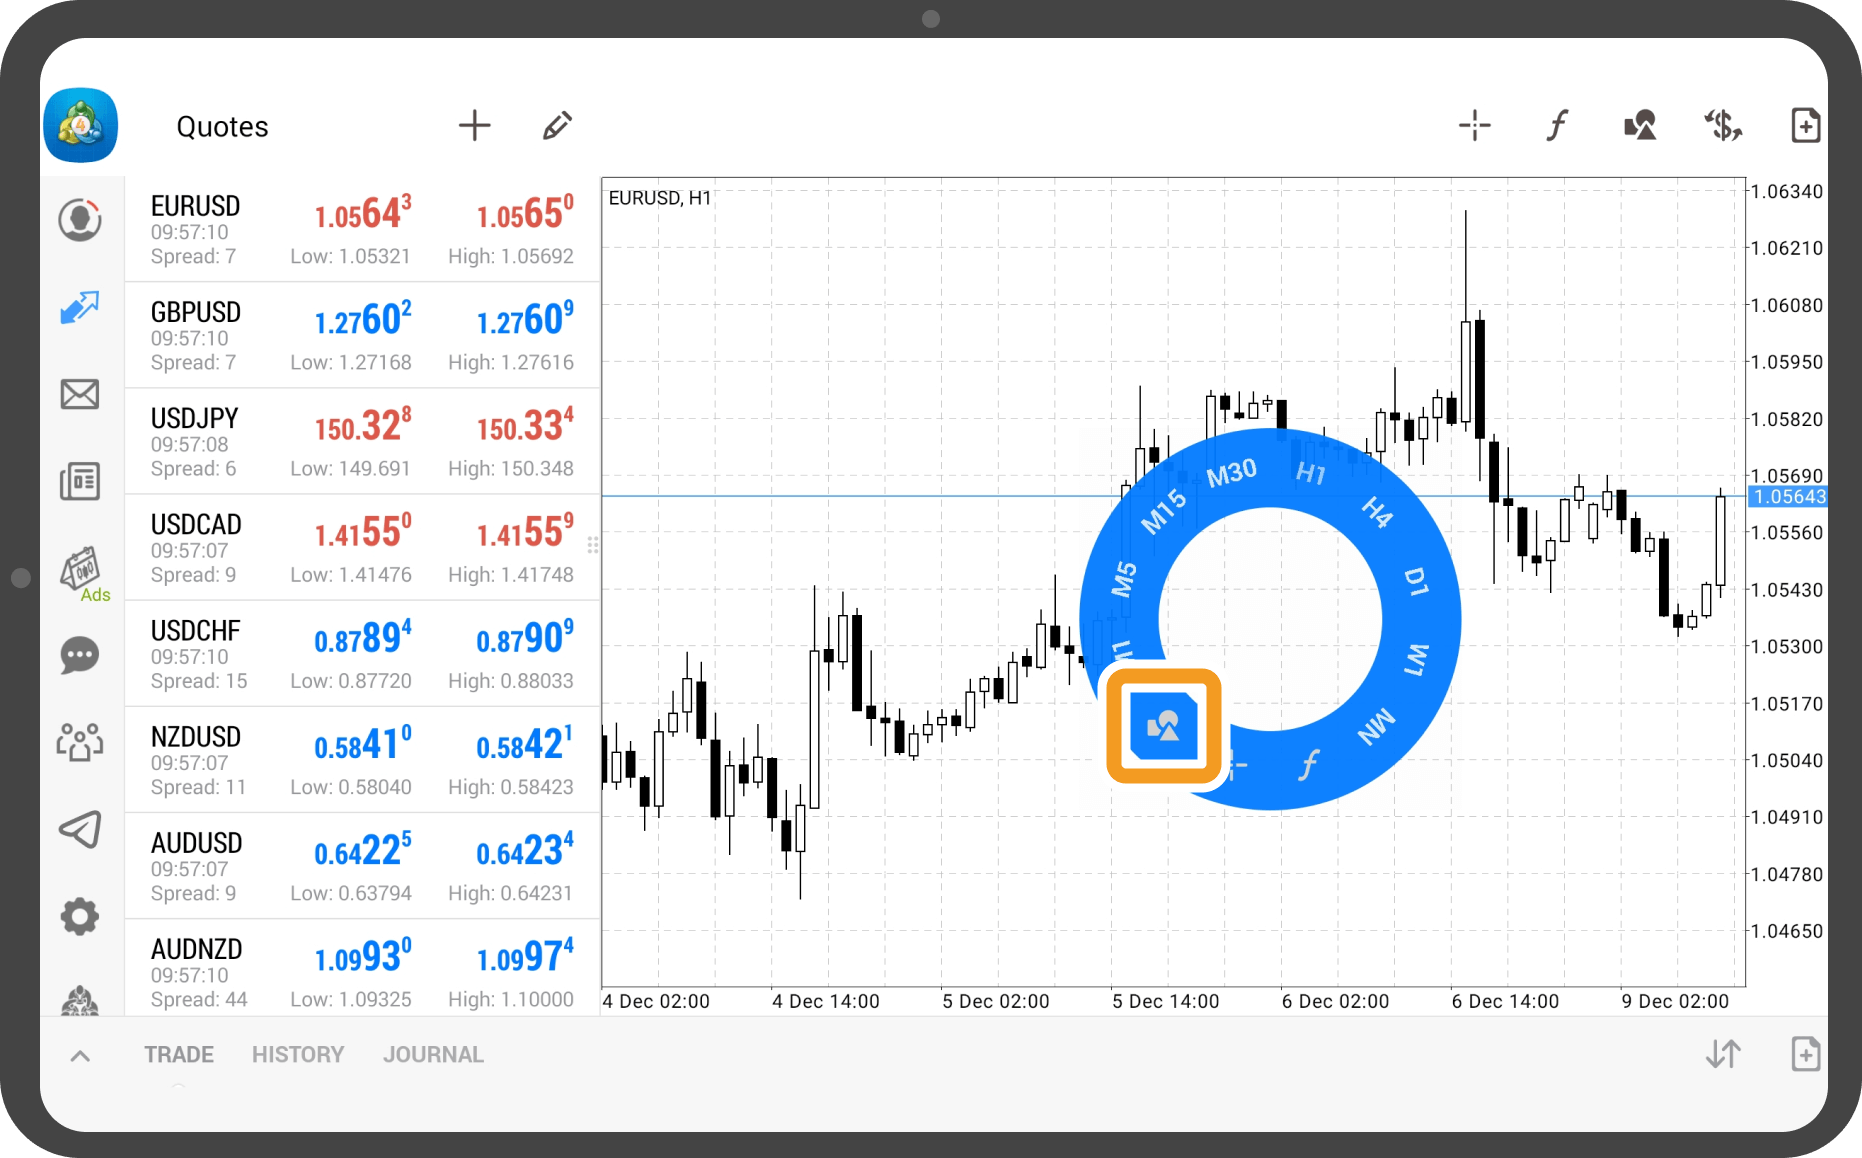The width and height of the screenshot is (1862, 1158).
Task: Click the panel divider drag handle
Action: click(x=593, y=545)
